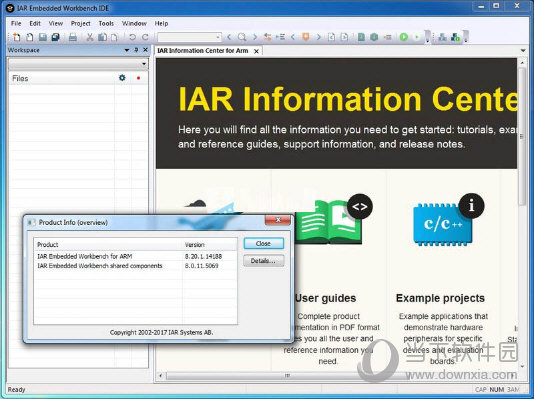This screenshot has width=534, height=399.
Task: Open the toolbar quick search dropdown
Action: [218, 37]
